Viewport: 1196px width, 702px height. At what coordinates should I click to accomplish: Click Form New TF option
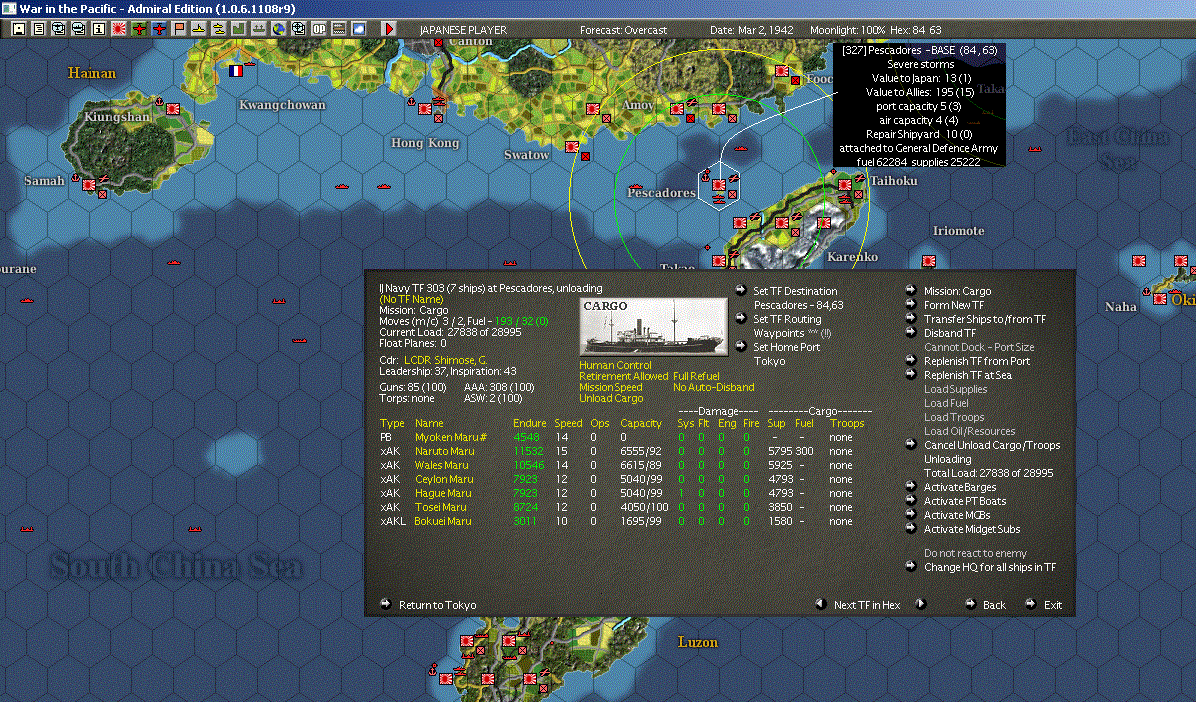tap(953, 305)
